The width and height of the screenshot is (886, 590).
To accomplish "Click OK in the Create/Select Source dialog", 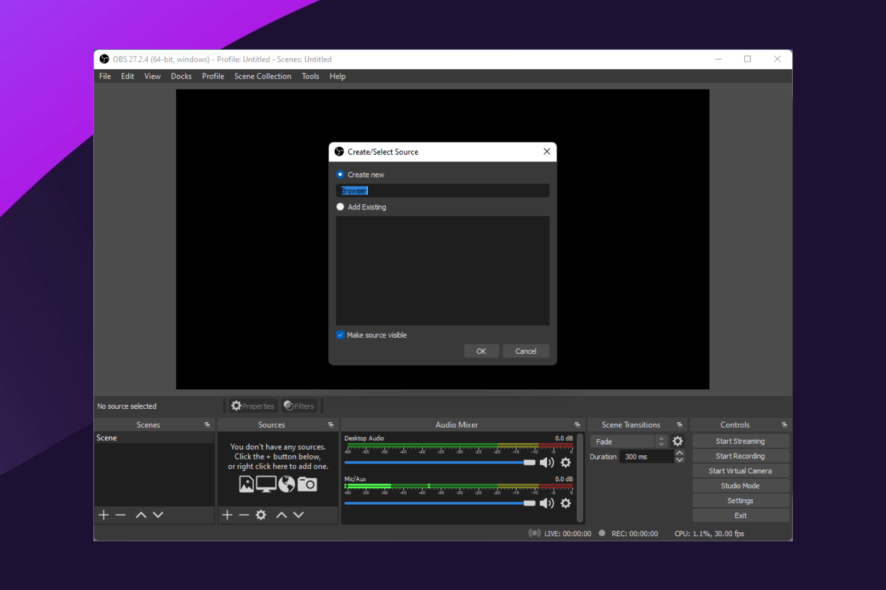I will [481, 351].
